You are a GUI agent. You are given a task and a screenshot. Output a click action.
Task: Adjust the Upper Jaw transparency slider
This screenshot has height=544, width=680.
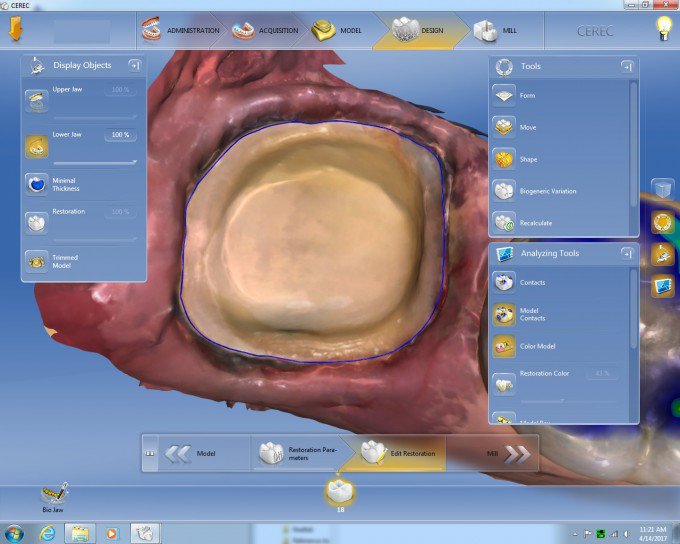pyautogui.click(x=95, y=117)
